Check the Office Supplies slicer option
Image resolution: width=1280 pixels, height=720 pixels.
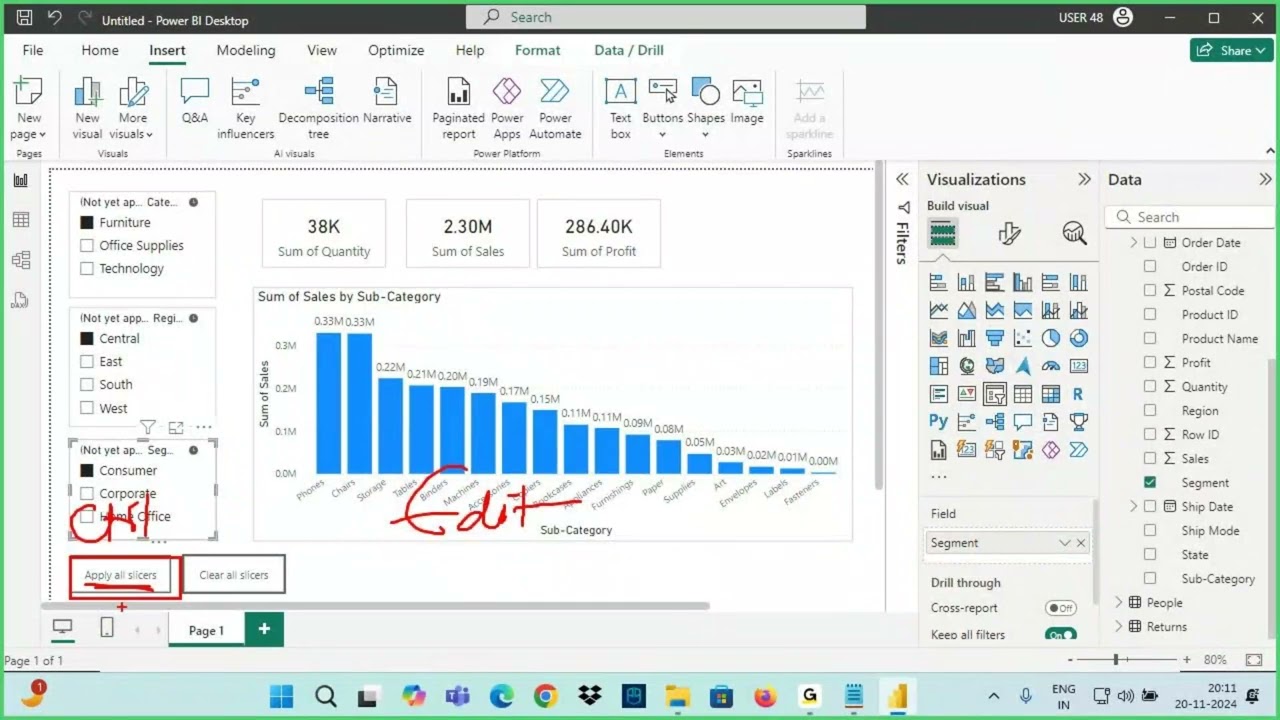pos(87,246)
